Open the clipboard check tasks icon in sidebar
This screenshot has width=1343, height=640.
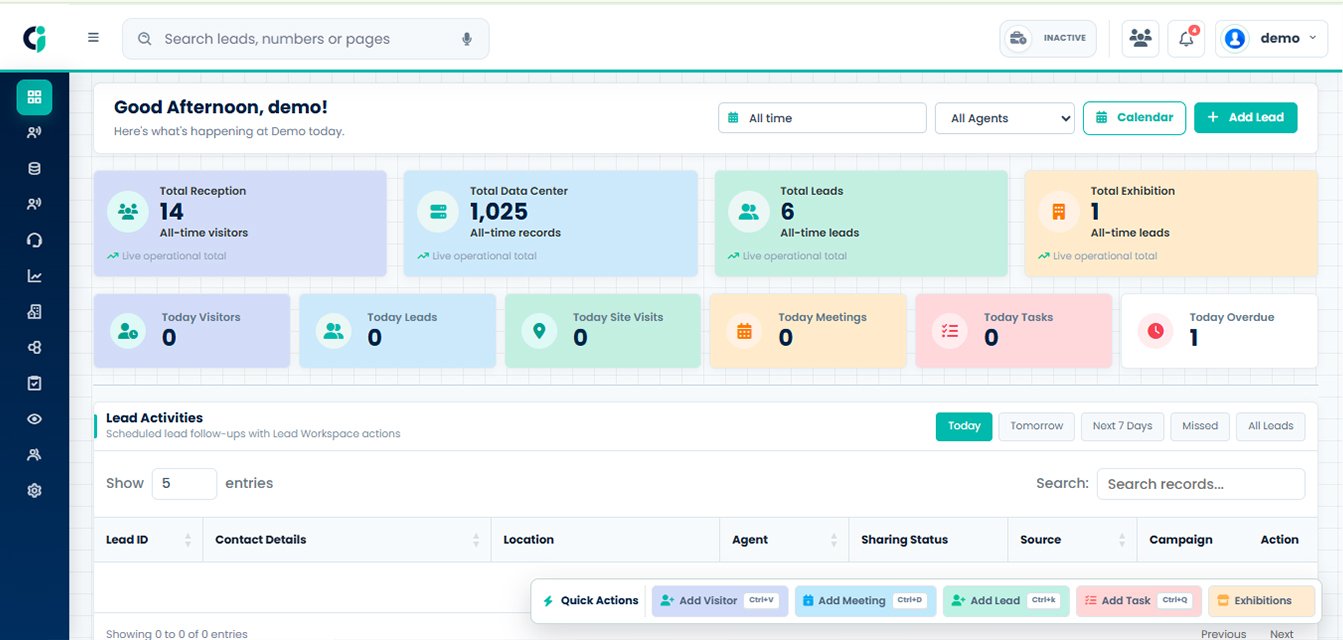[34, 383]
